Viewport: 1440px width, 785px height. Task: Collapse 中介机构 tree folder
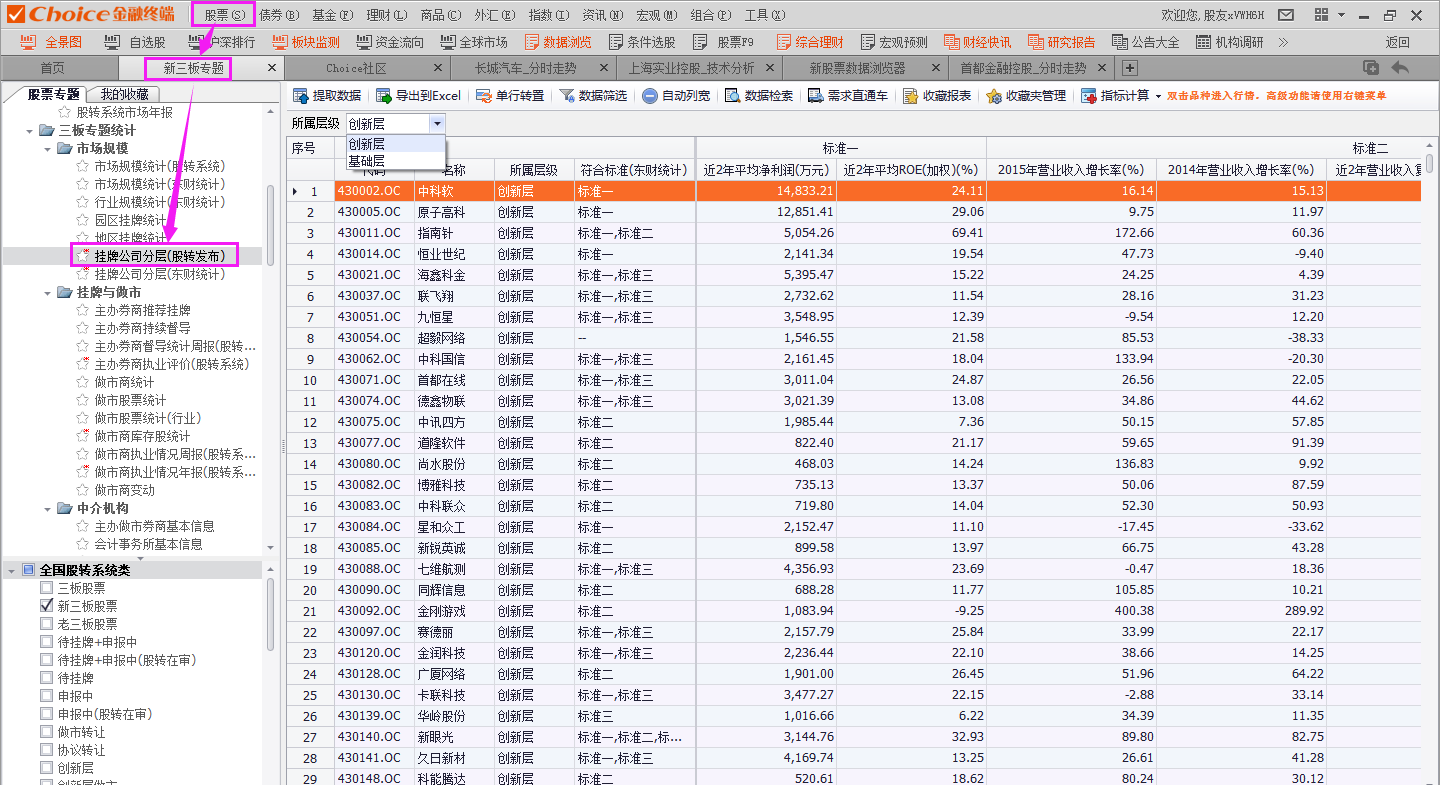click(x=48, y=509)
